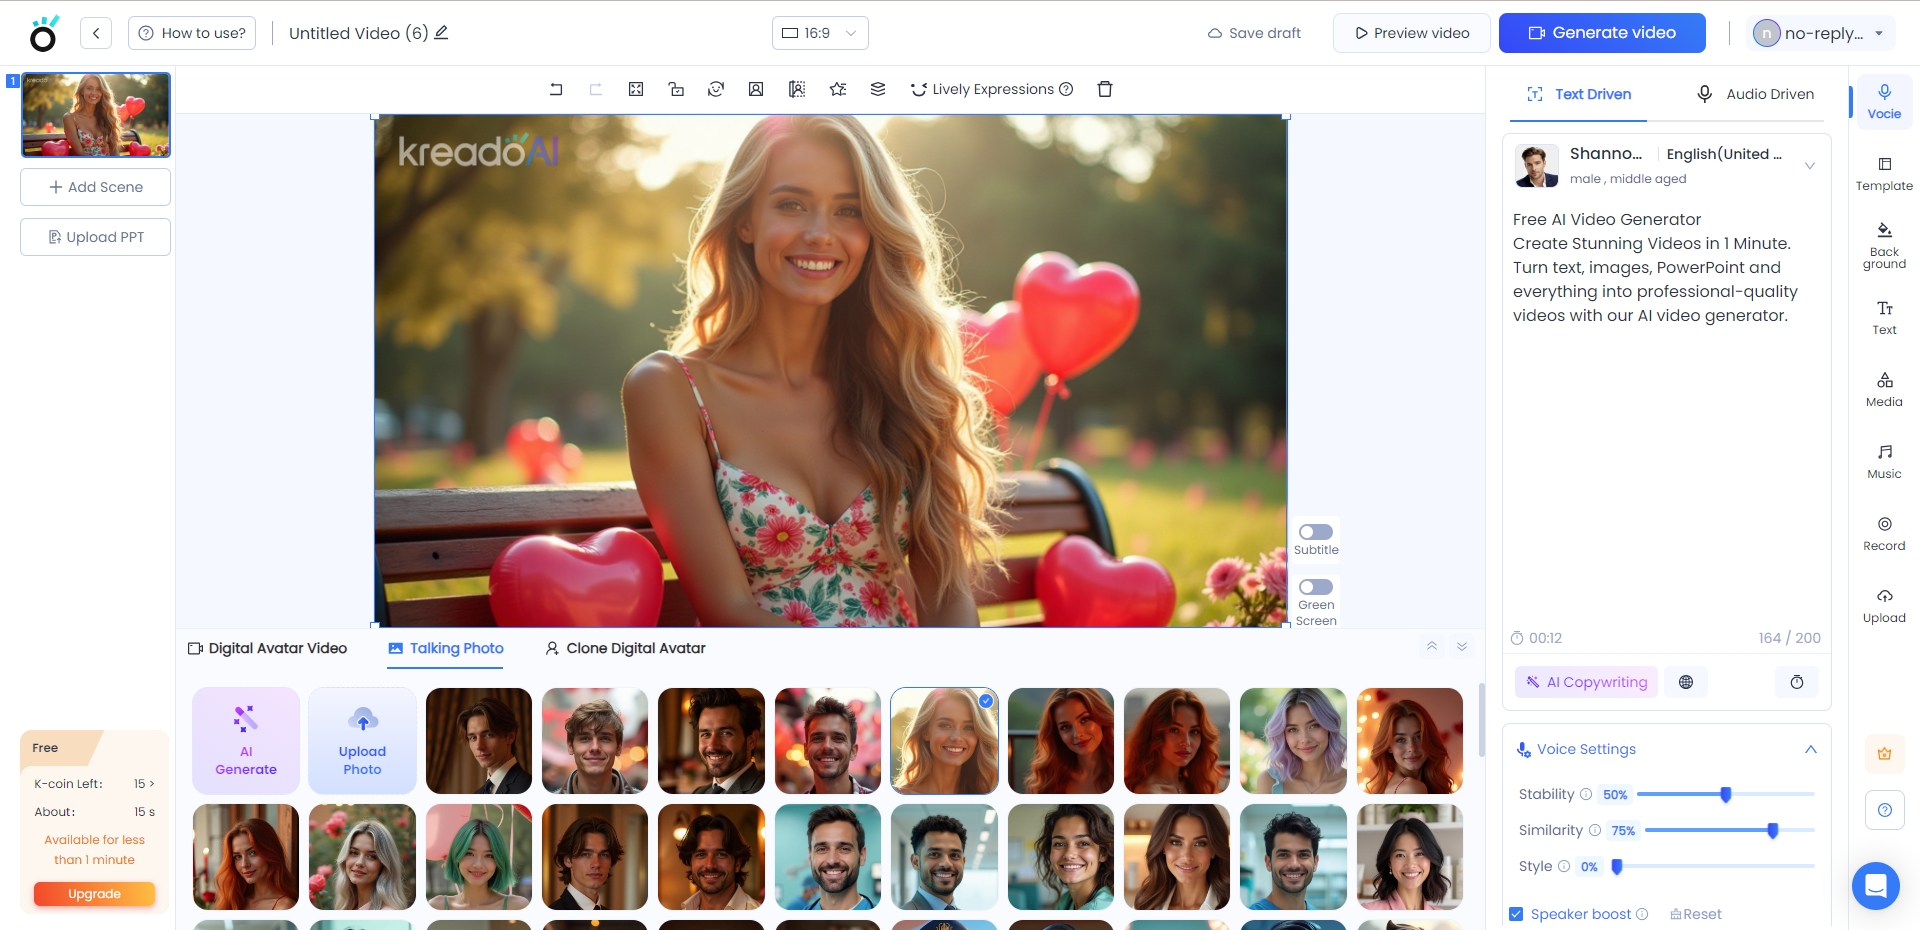
Task: Click the Generate video button
Action: click(1602, 33)
